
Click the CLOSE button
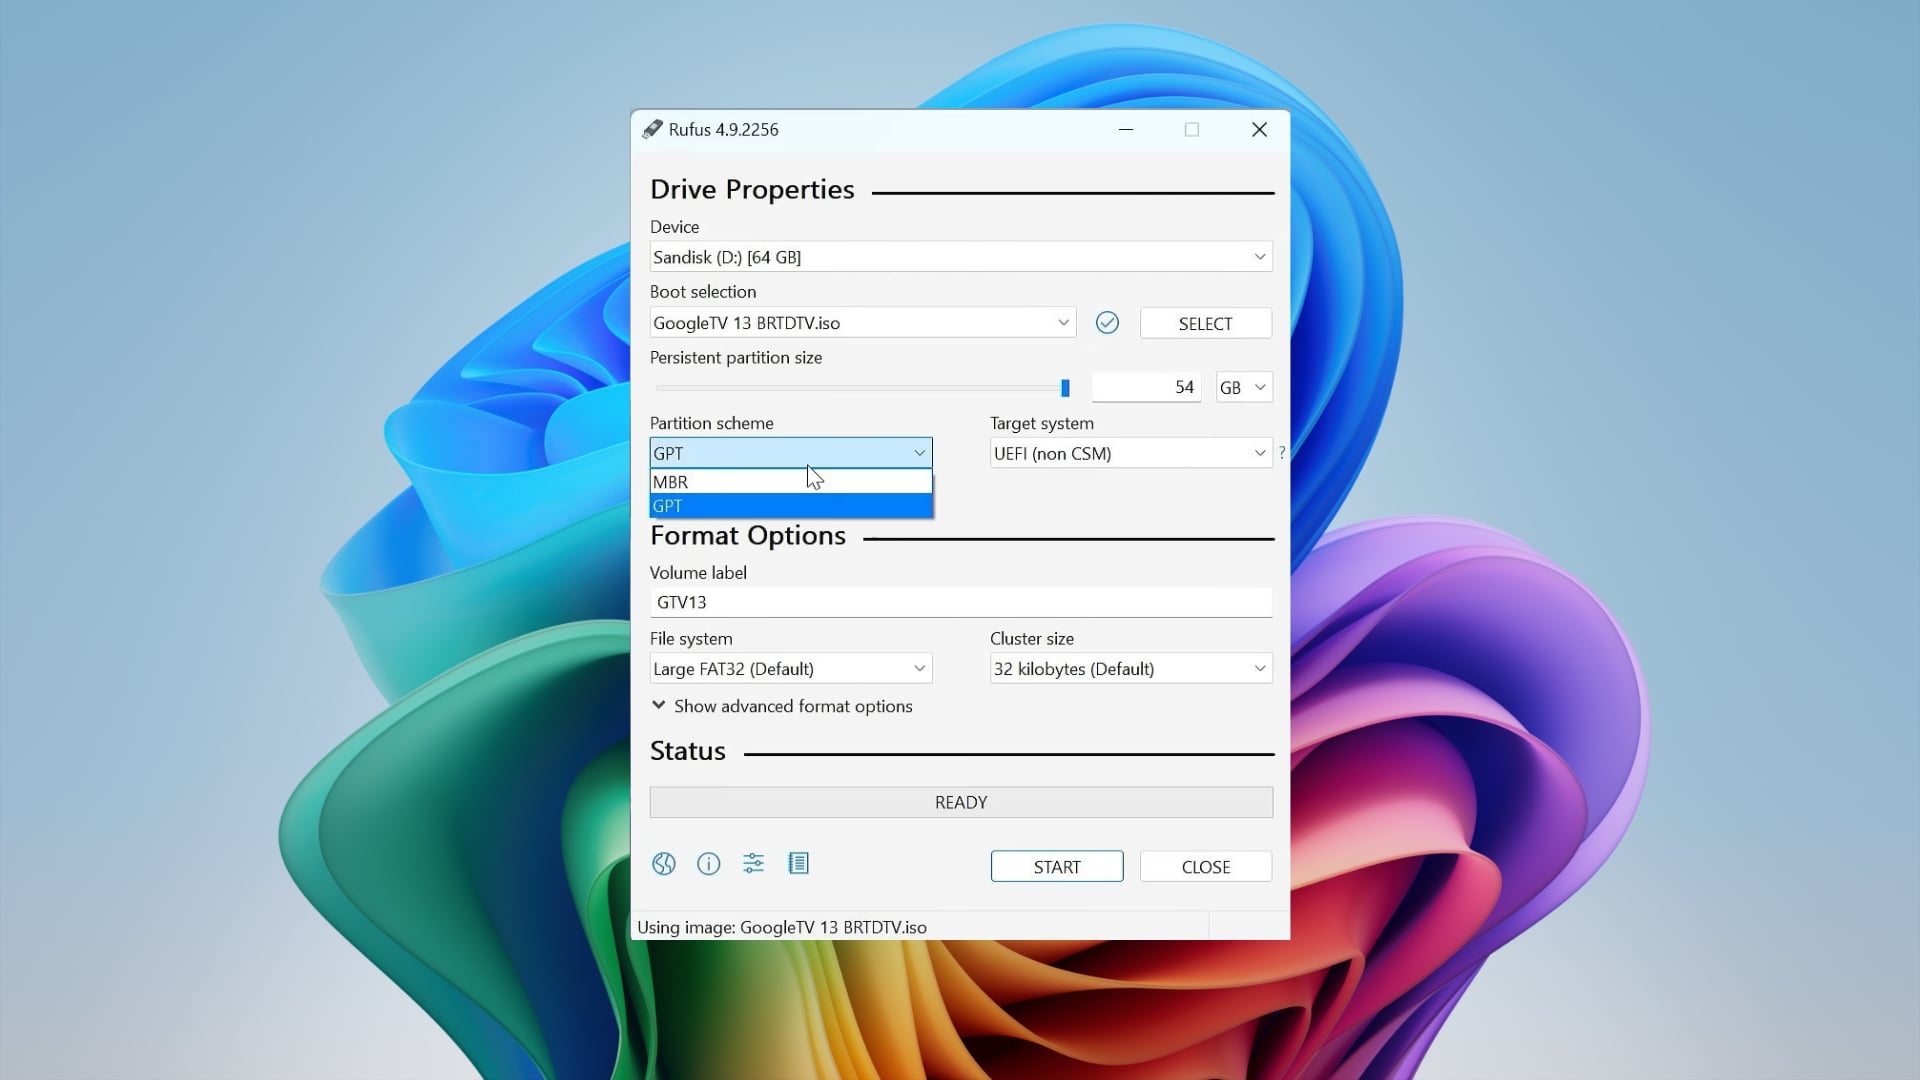[1206, 867]
